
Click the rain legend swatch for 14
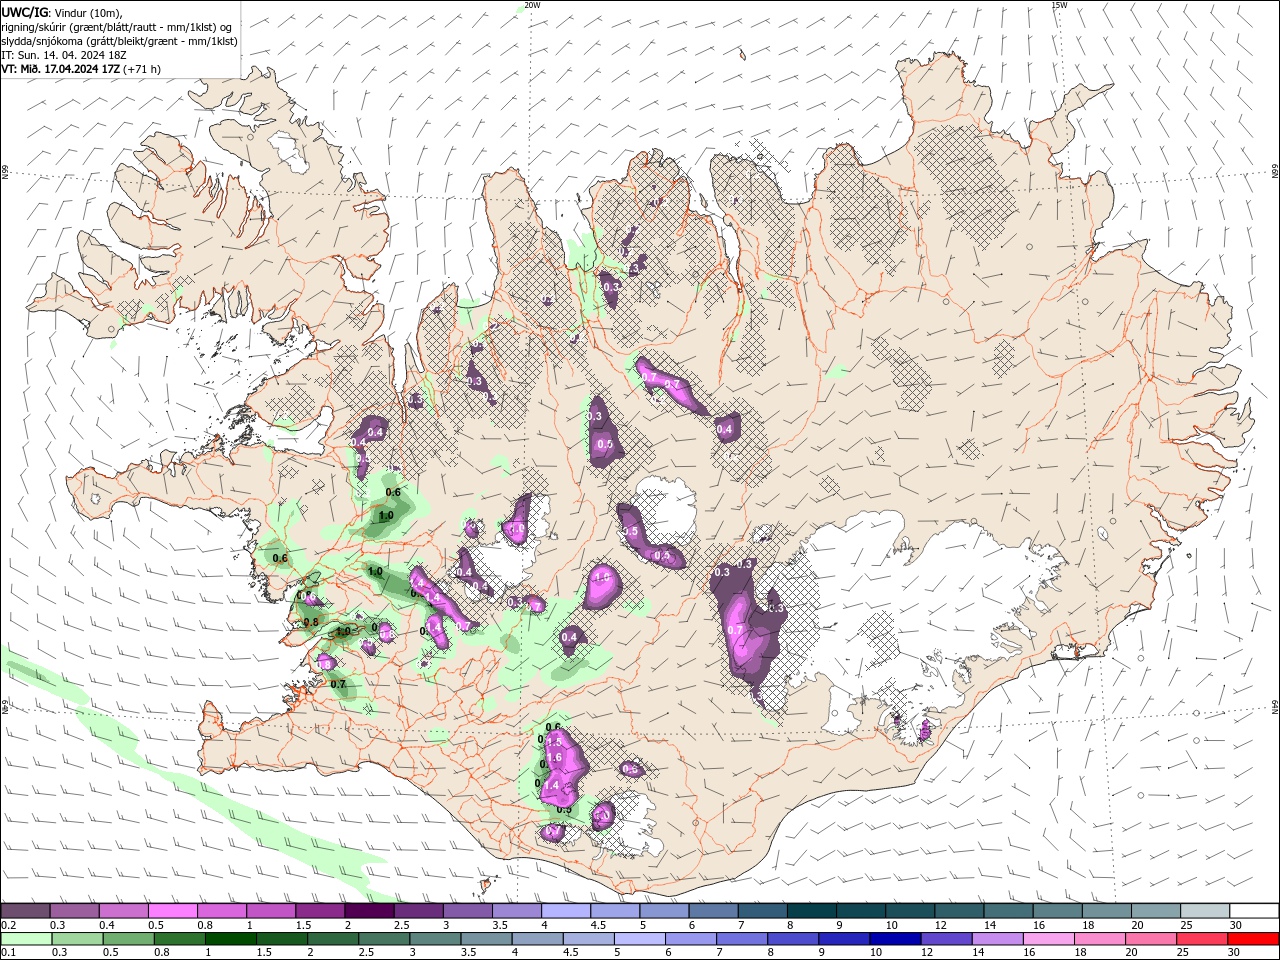click(1000, 939)
